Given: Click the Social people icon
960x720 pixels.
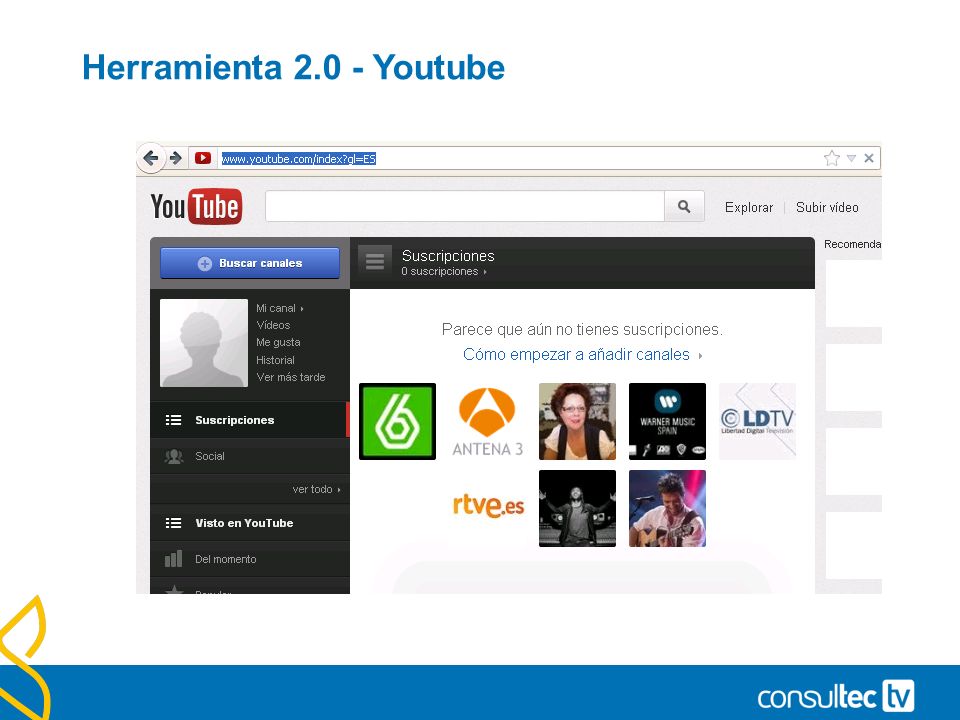Looking at the screenshot, I should click(174, 456).
